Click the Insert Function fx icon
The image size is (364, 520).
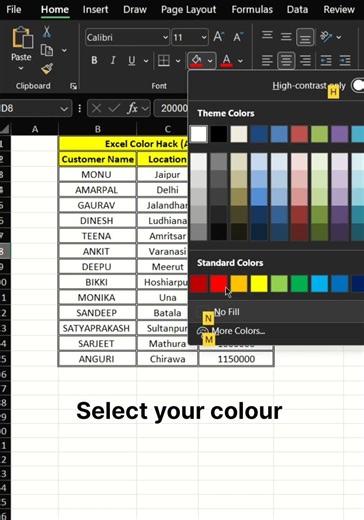tap(133, 108)
